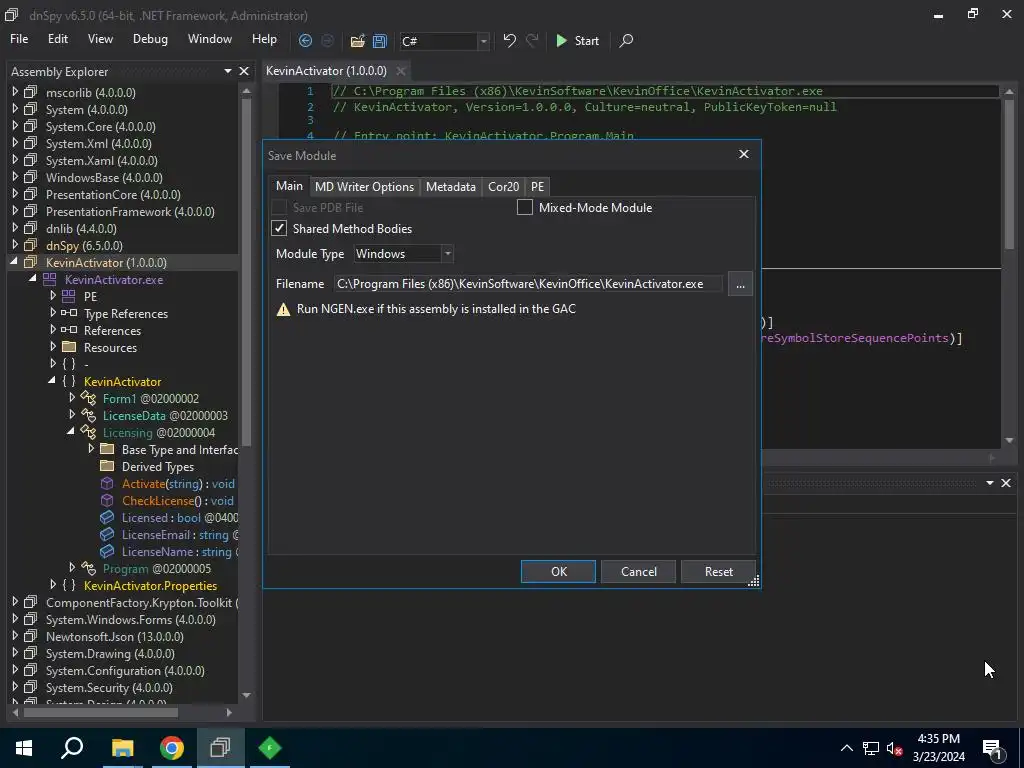Browse for filename with the ... button
This screenshot has width=1024, height=768.
pos(740,284)
